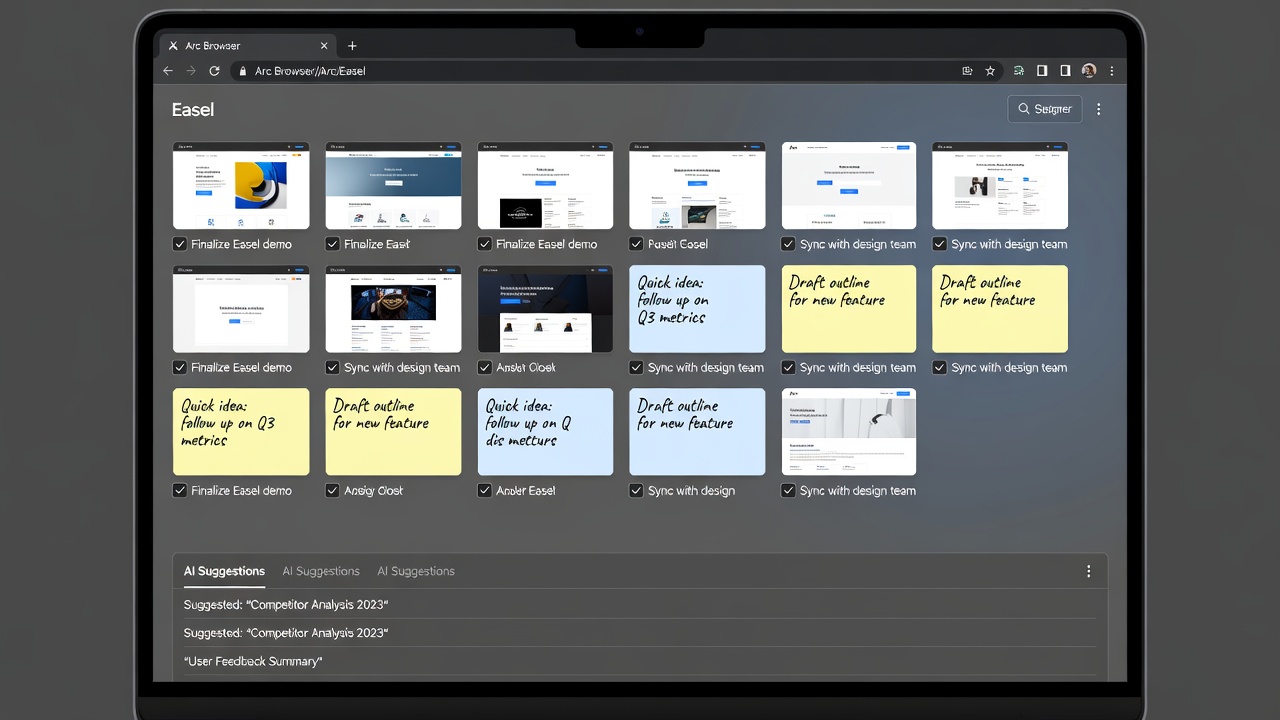Bookmark this page with the star icon
This screenshot has width=1280, height=720.
pyautogui.click(x=990, y=71)
